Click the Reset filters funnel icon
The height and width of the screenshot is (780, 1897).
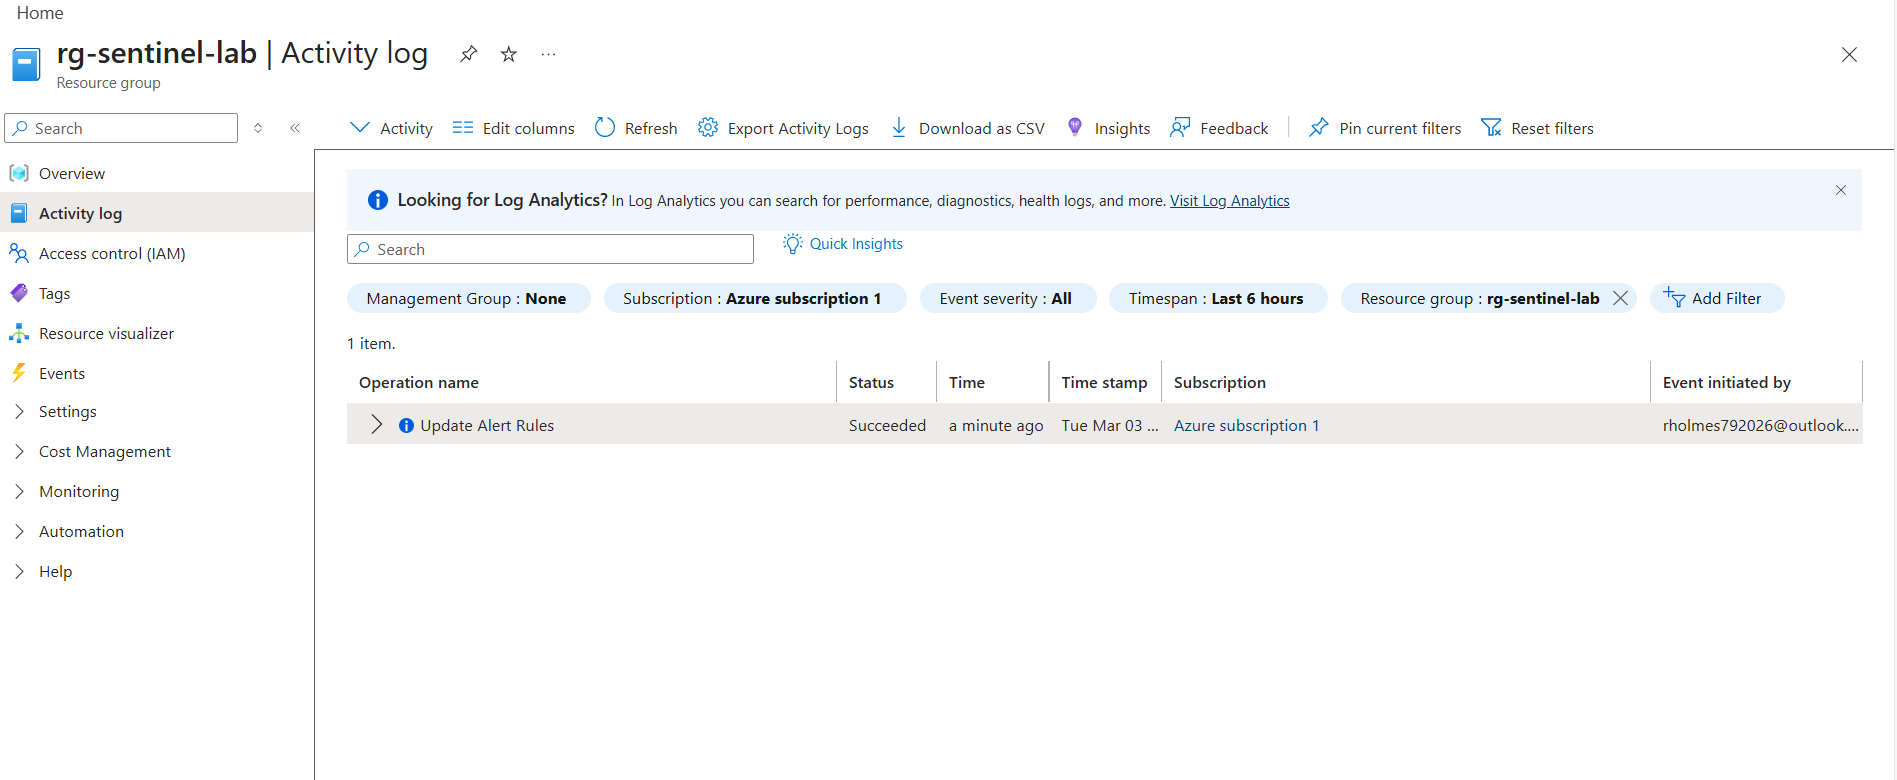pyautogui.click(x=1491, y=128)
